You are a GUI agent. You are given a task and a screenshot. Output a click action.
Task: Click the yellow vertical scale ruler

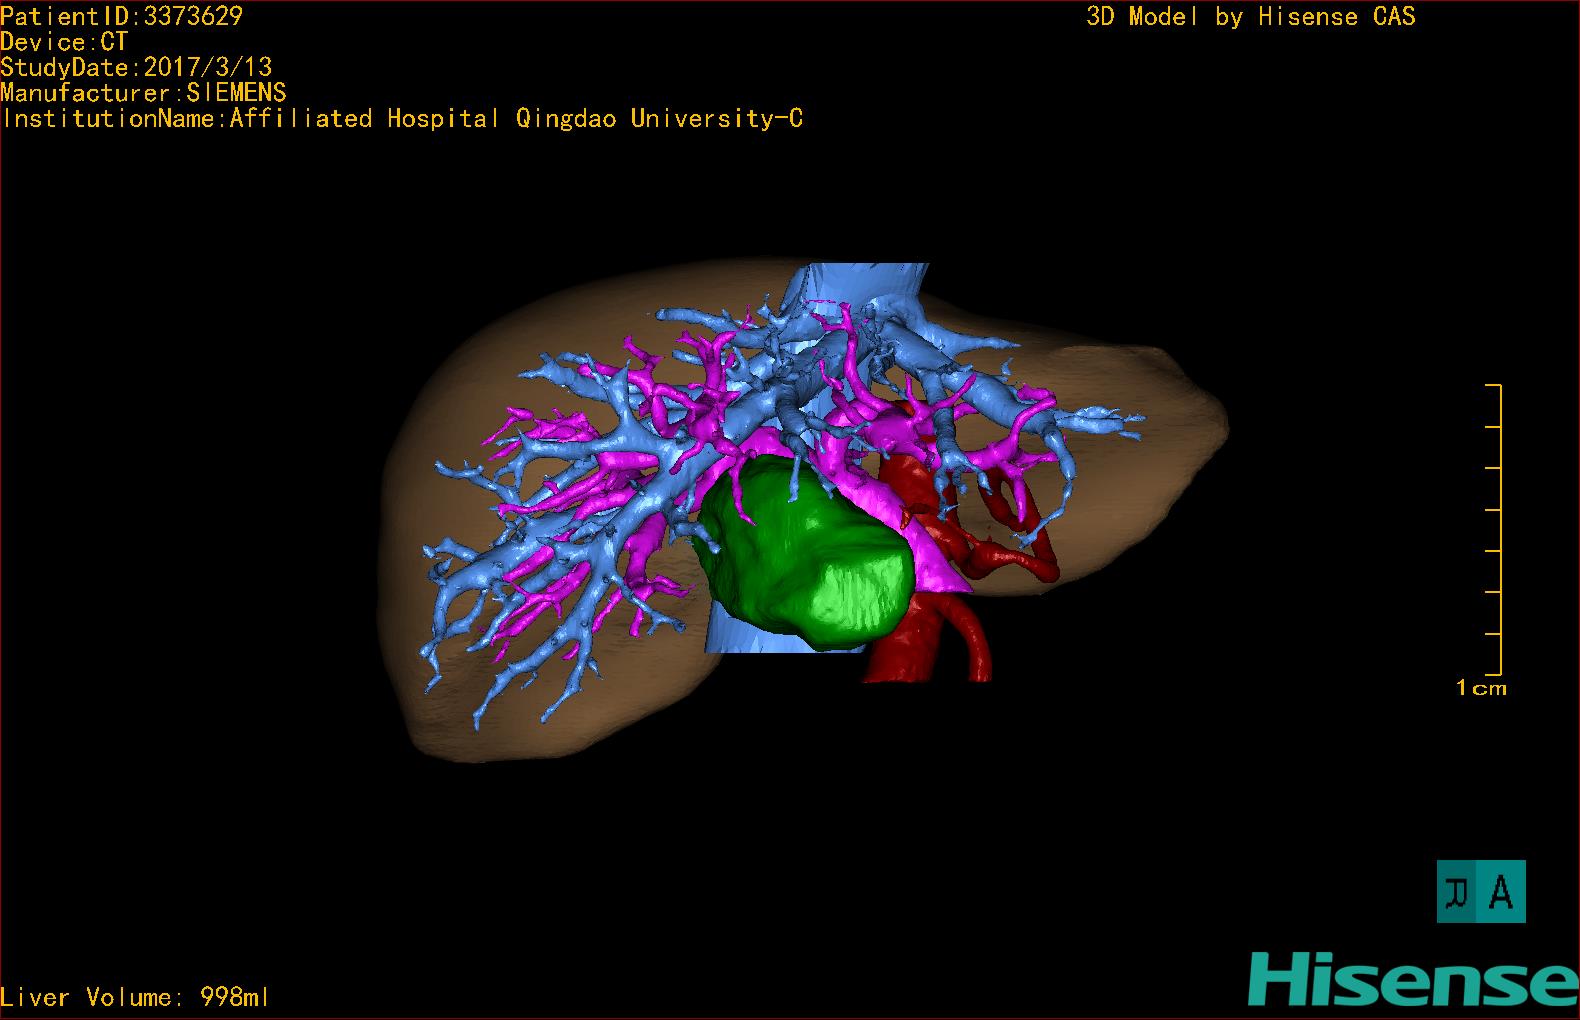coord(1495,529)
